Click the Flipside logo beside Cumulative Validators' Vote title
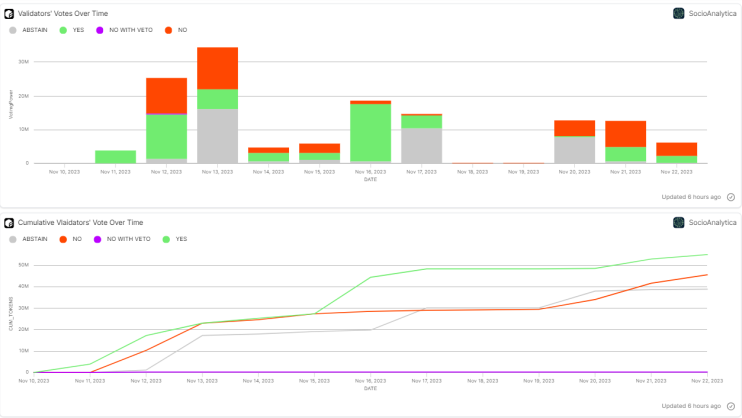This screenshot has width=742, height=418. [x=9, y=222]
